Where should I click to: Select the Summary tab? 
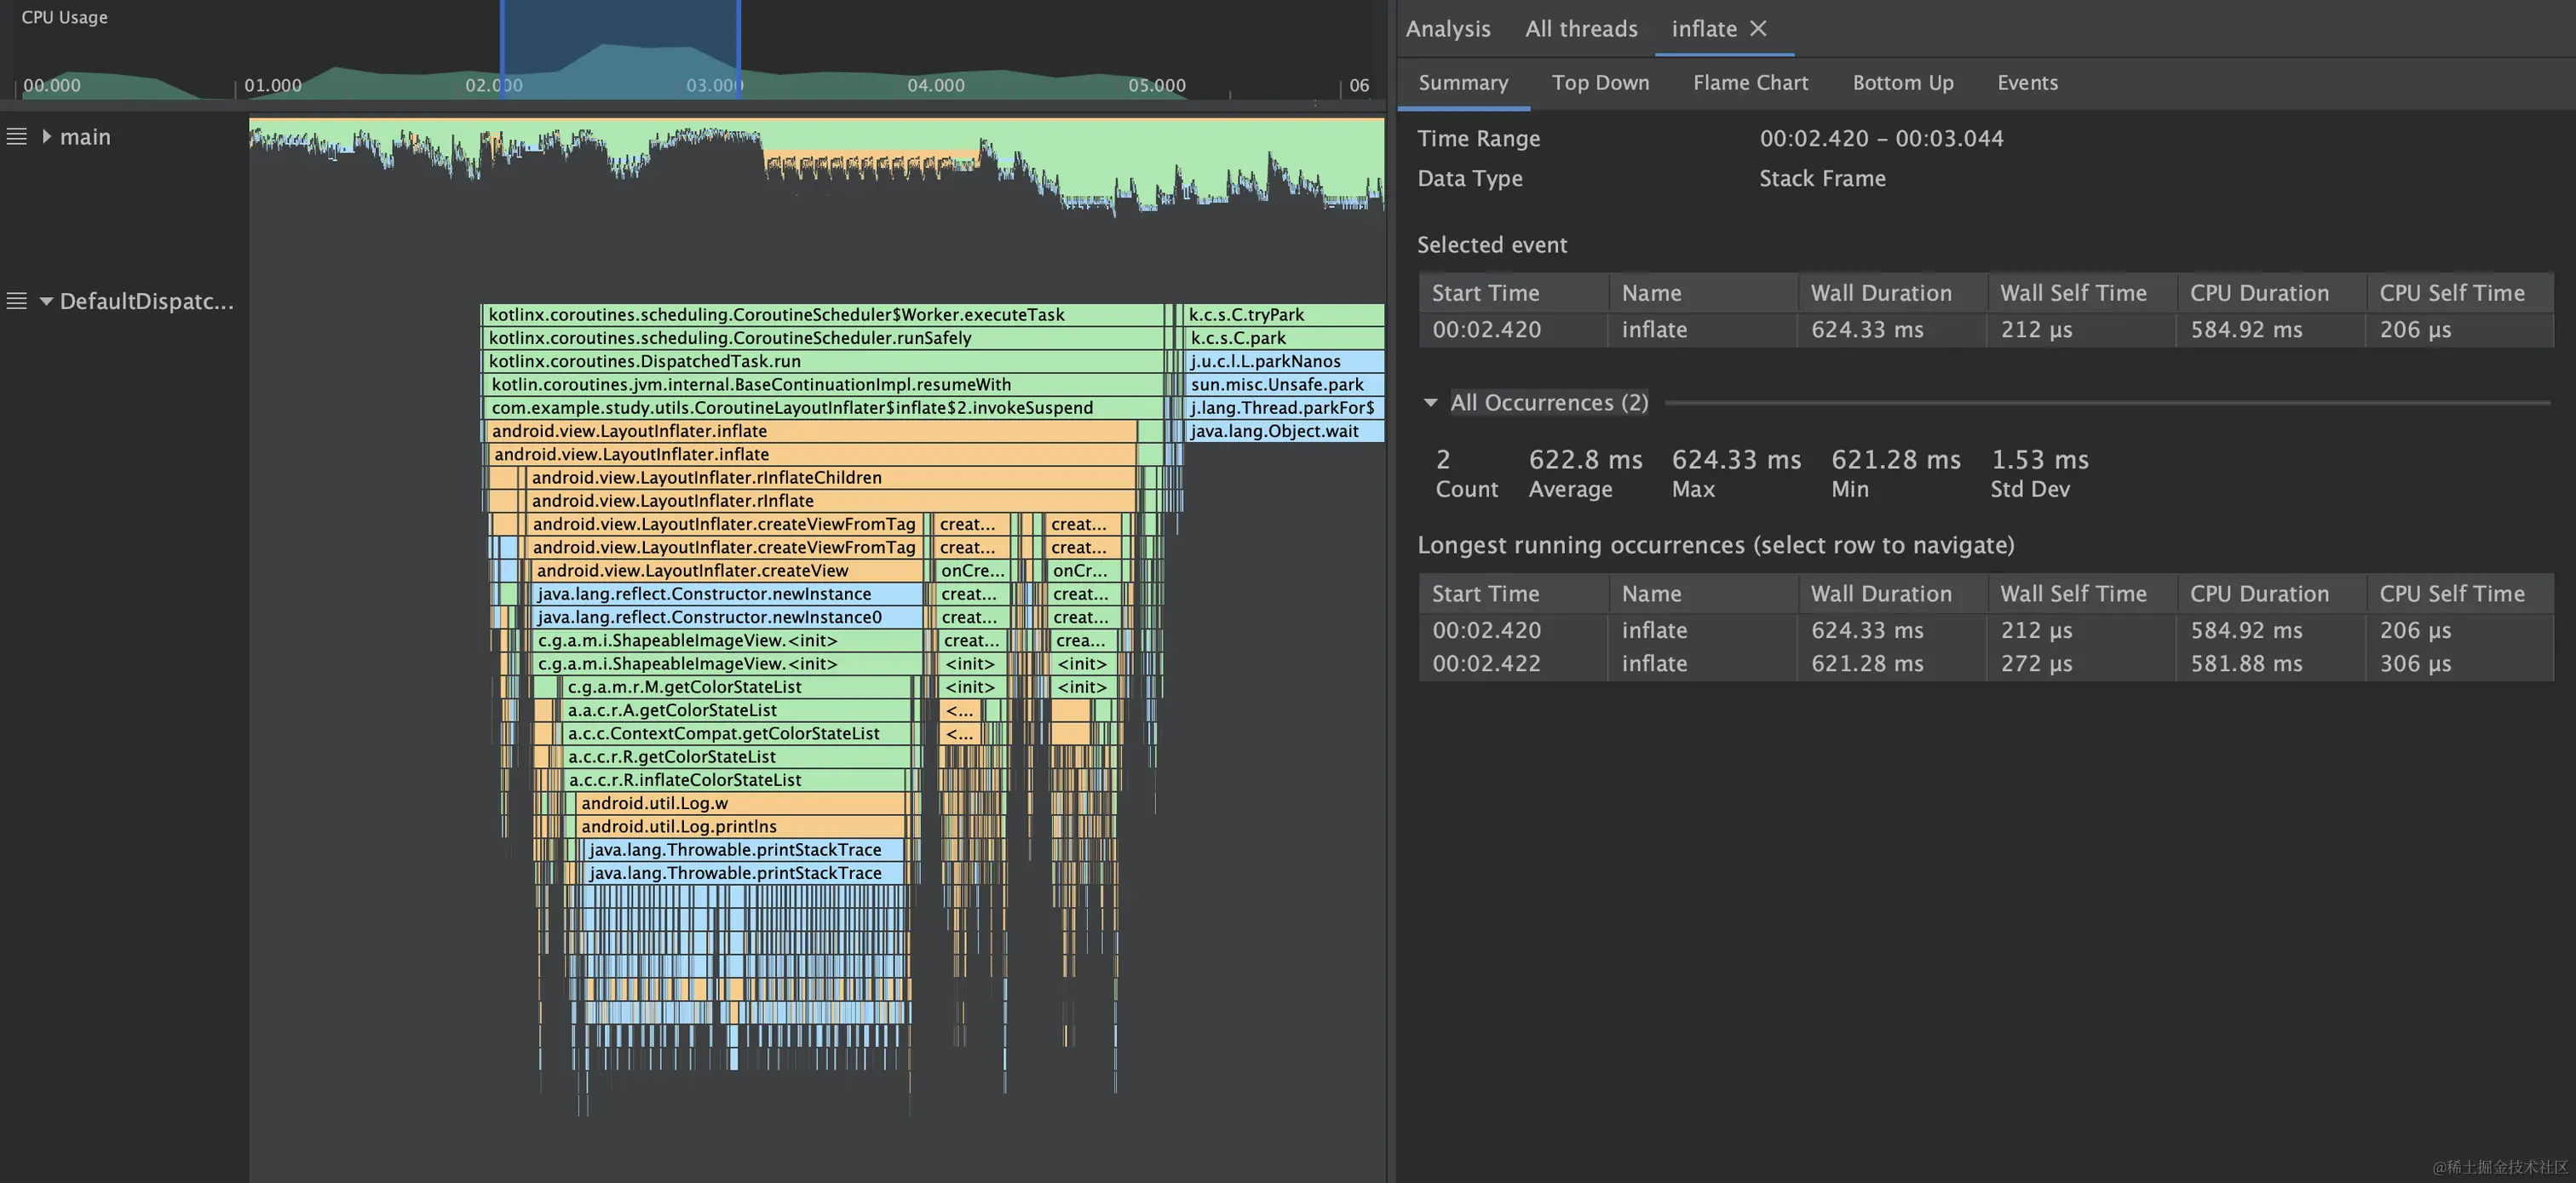click(1463, 83)
